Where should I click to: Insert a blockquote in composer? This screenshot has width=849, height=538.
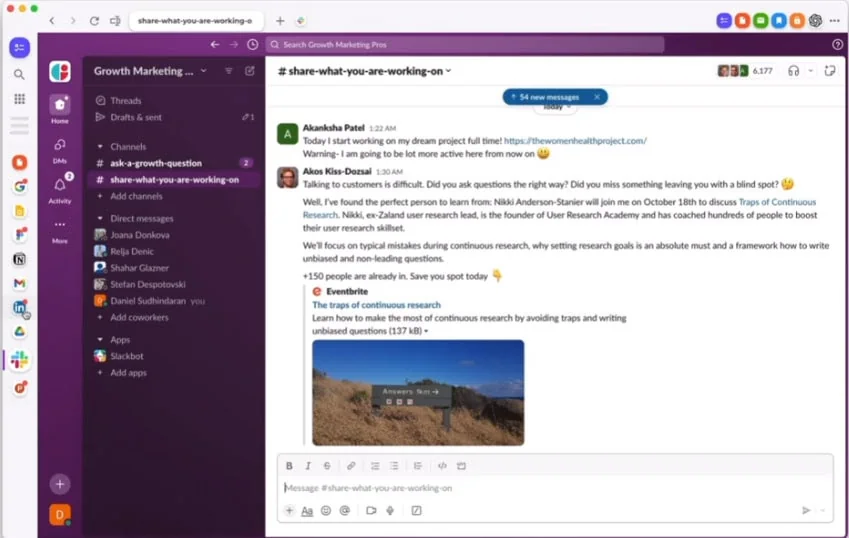pyautogui.click(x=417, y=466)
